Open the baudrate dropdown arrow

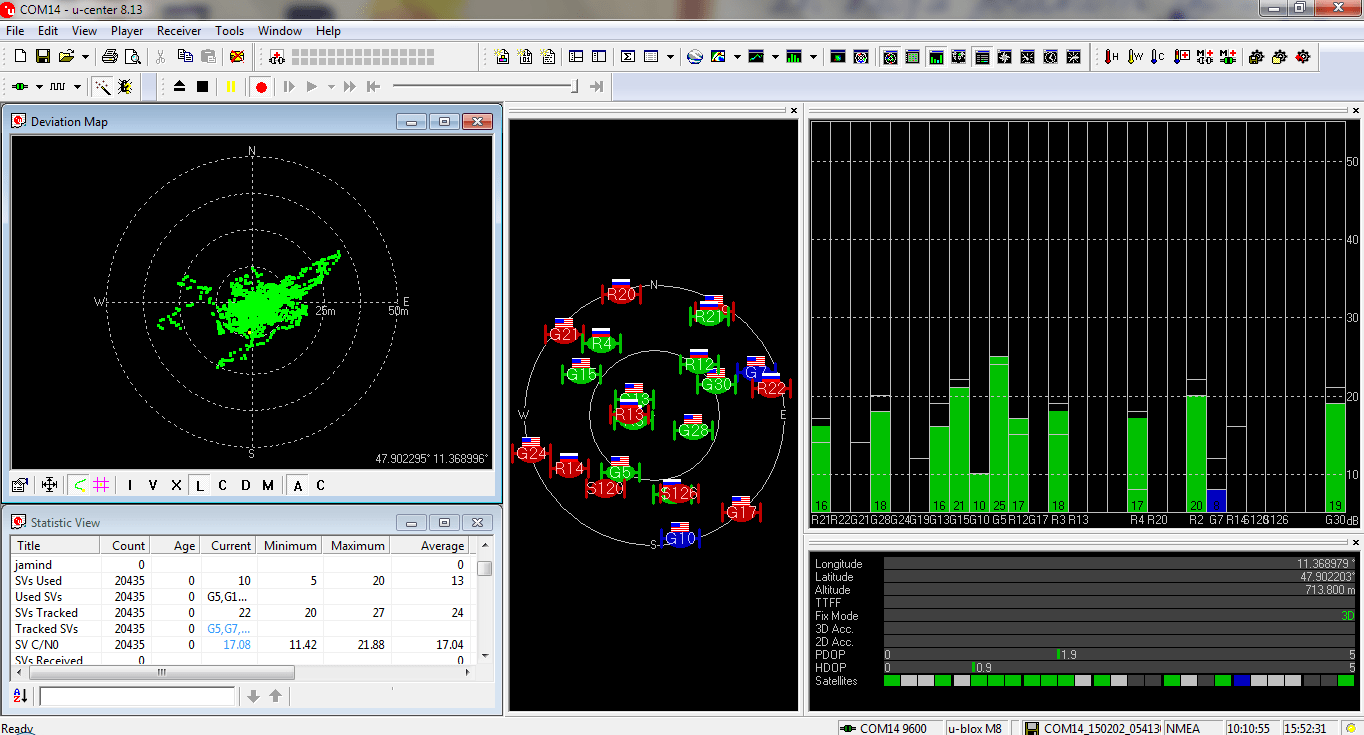(77, 87)
